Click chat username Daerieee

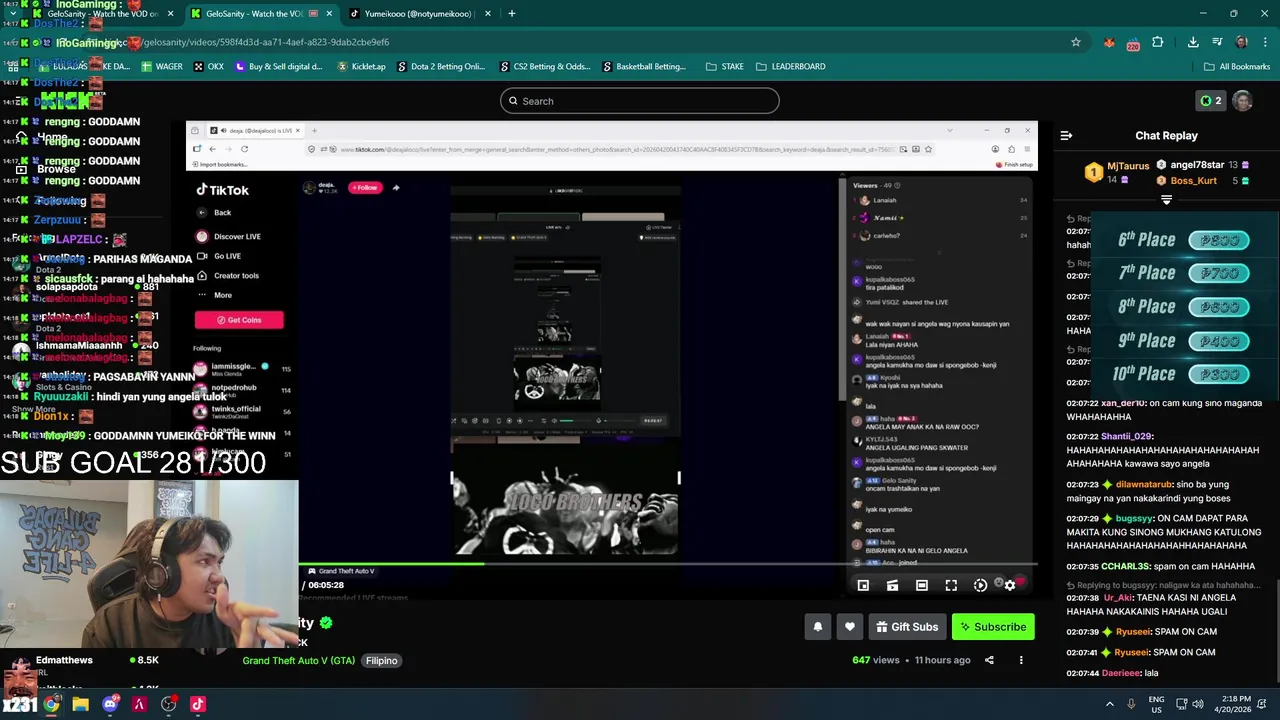click(1121, 673)
